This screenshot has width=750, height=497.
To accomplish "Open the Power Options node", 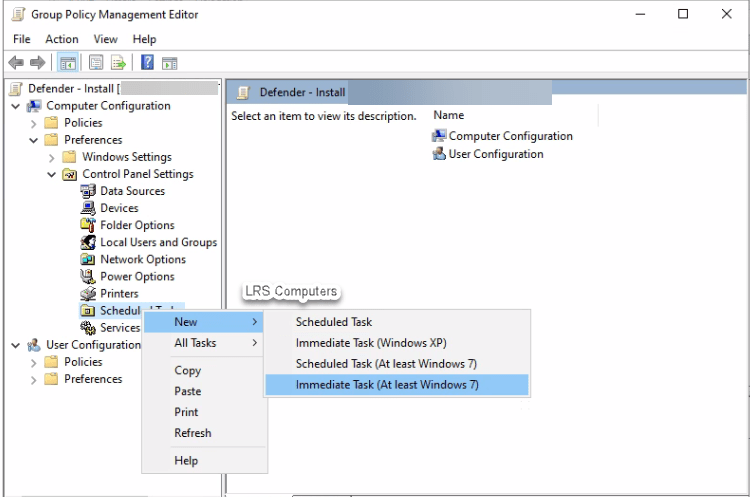I will (x=137, y=276).
